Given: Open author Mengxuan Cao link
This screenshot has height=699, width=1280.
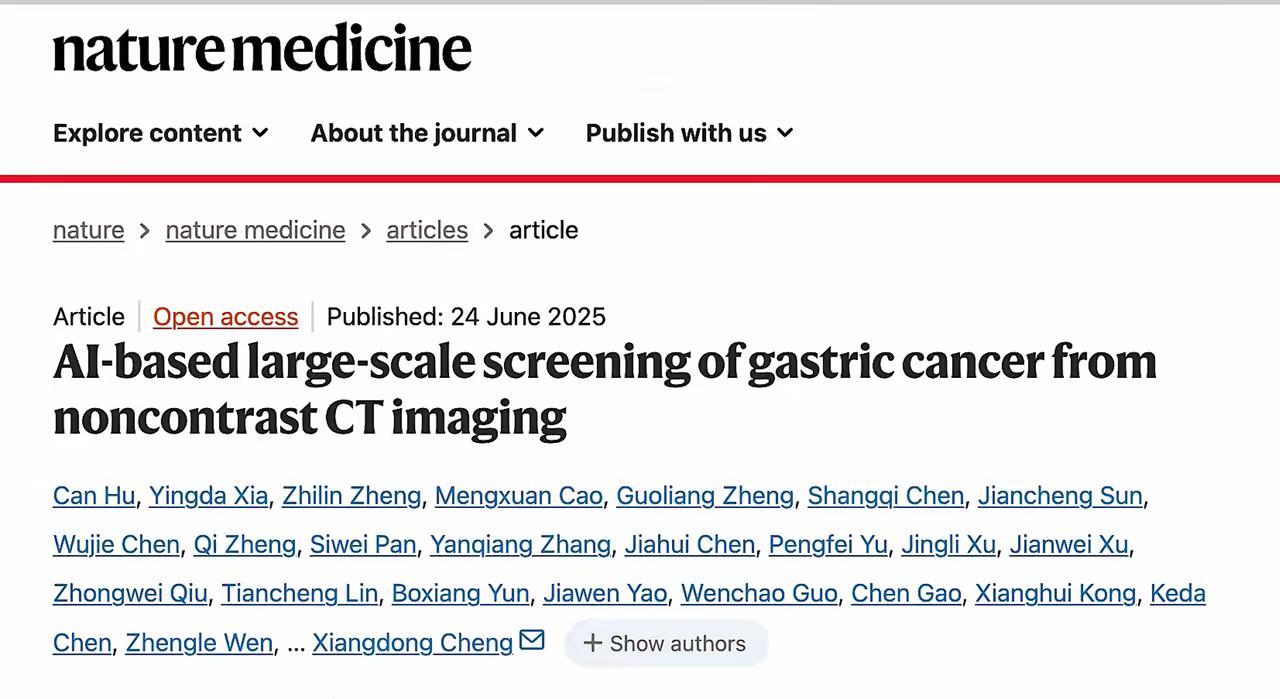Looking at the screenshot, I should pyautogui.click(x=518, y=496).
